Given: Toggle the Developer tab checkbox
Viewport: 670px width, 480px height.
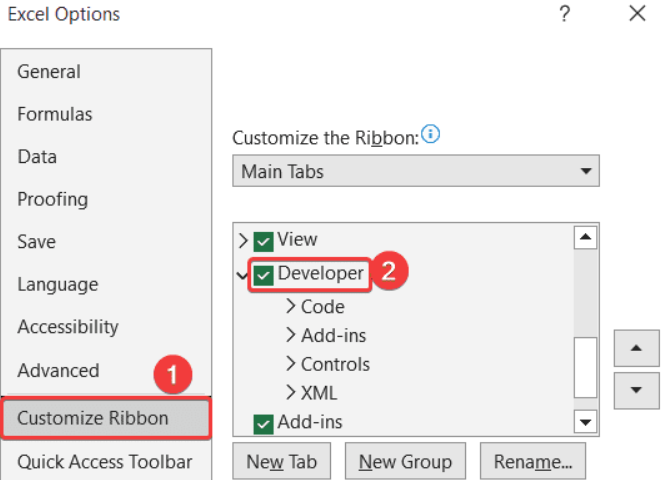Looking at the screenshot, I should [x=263, y=275].
